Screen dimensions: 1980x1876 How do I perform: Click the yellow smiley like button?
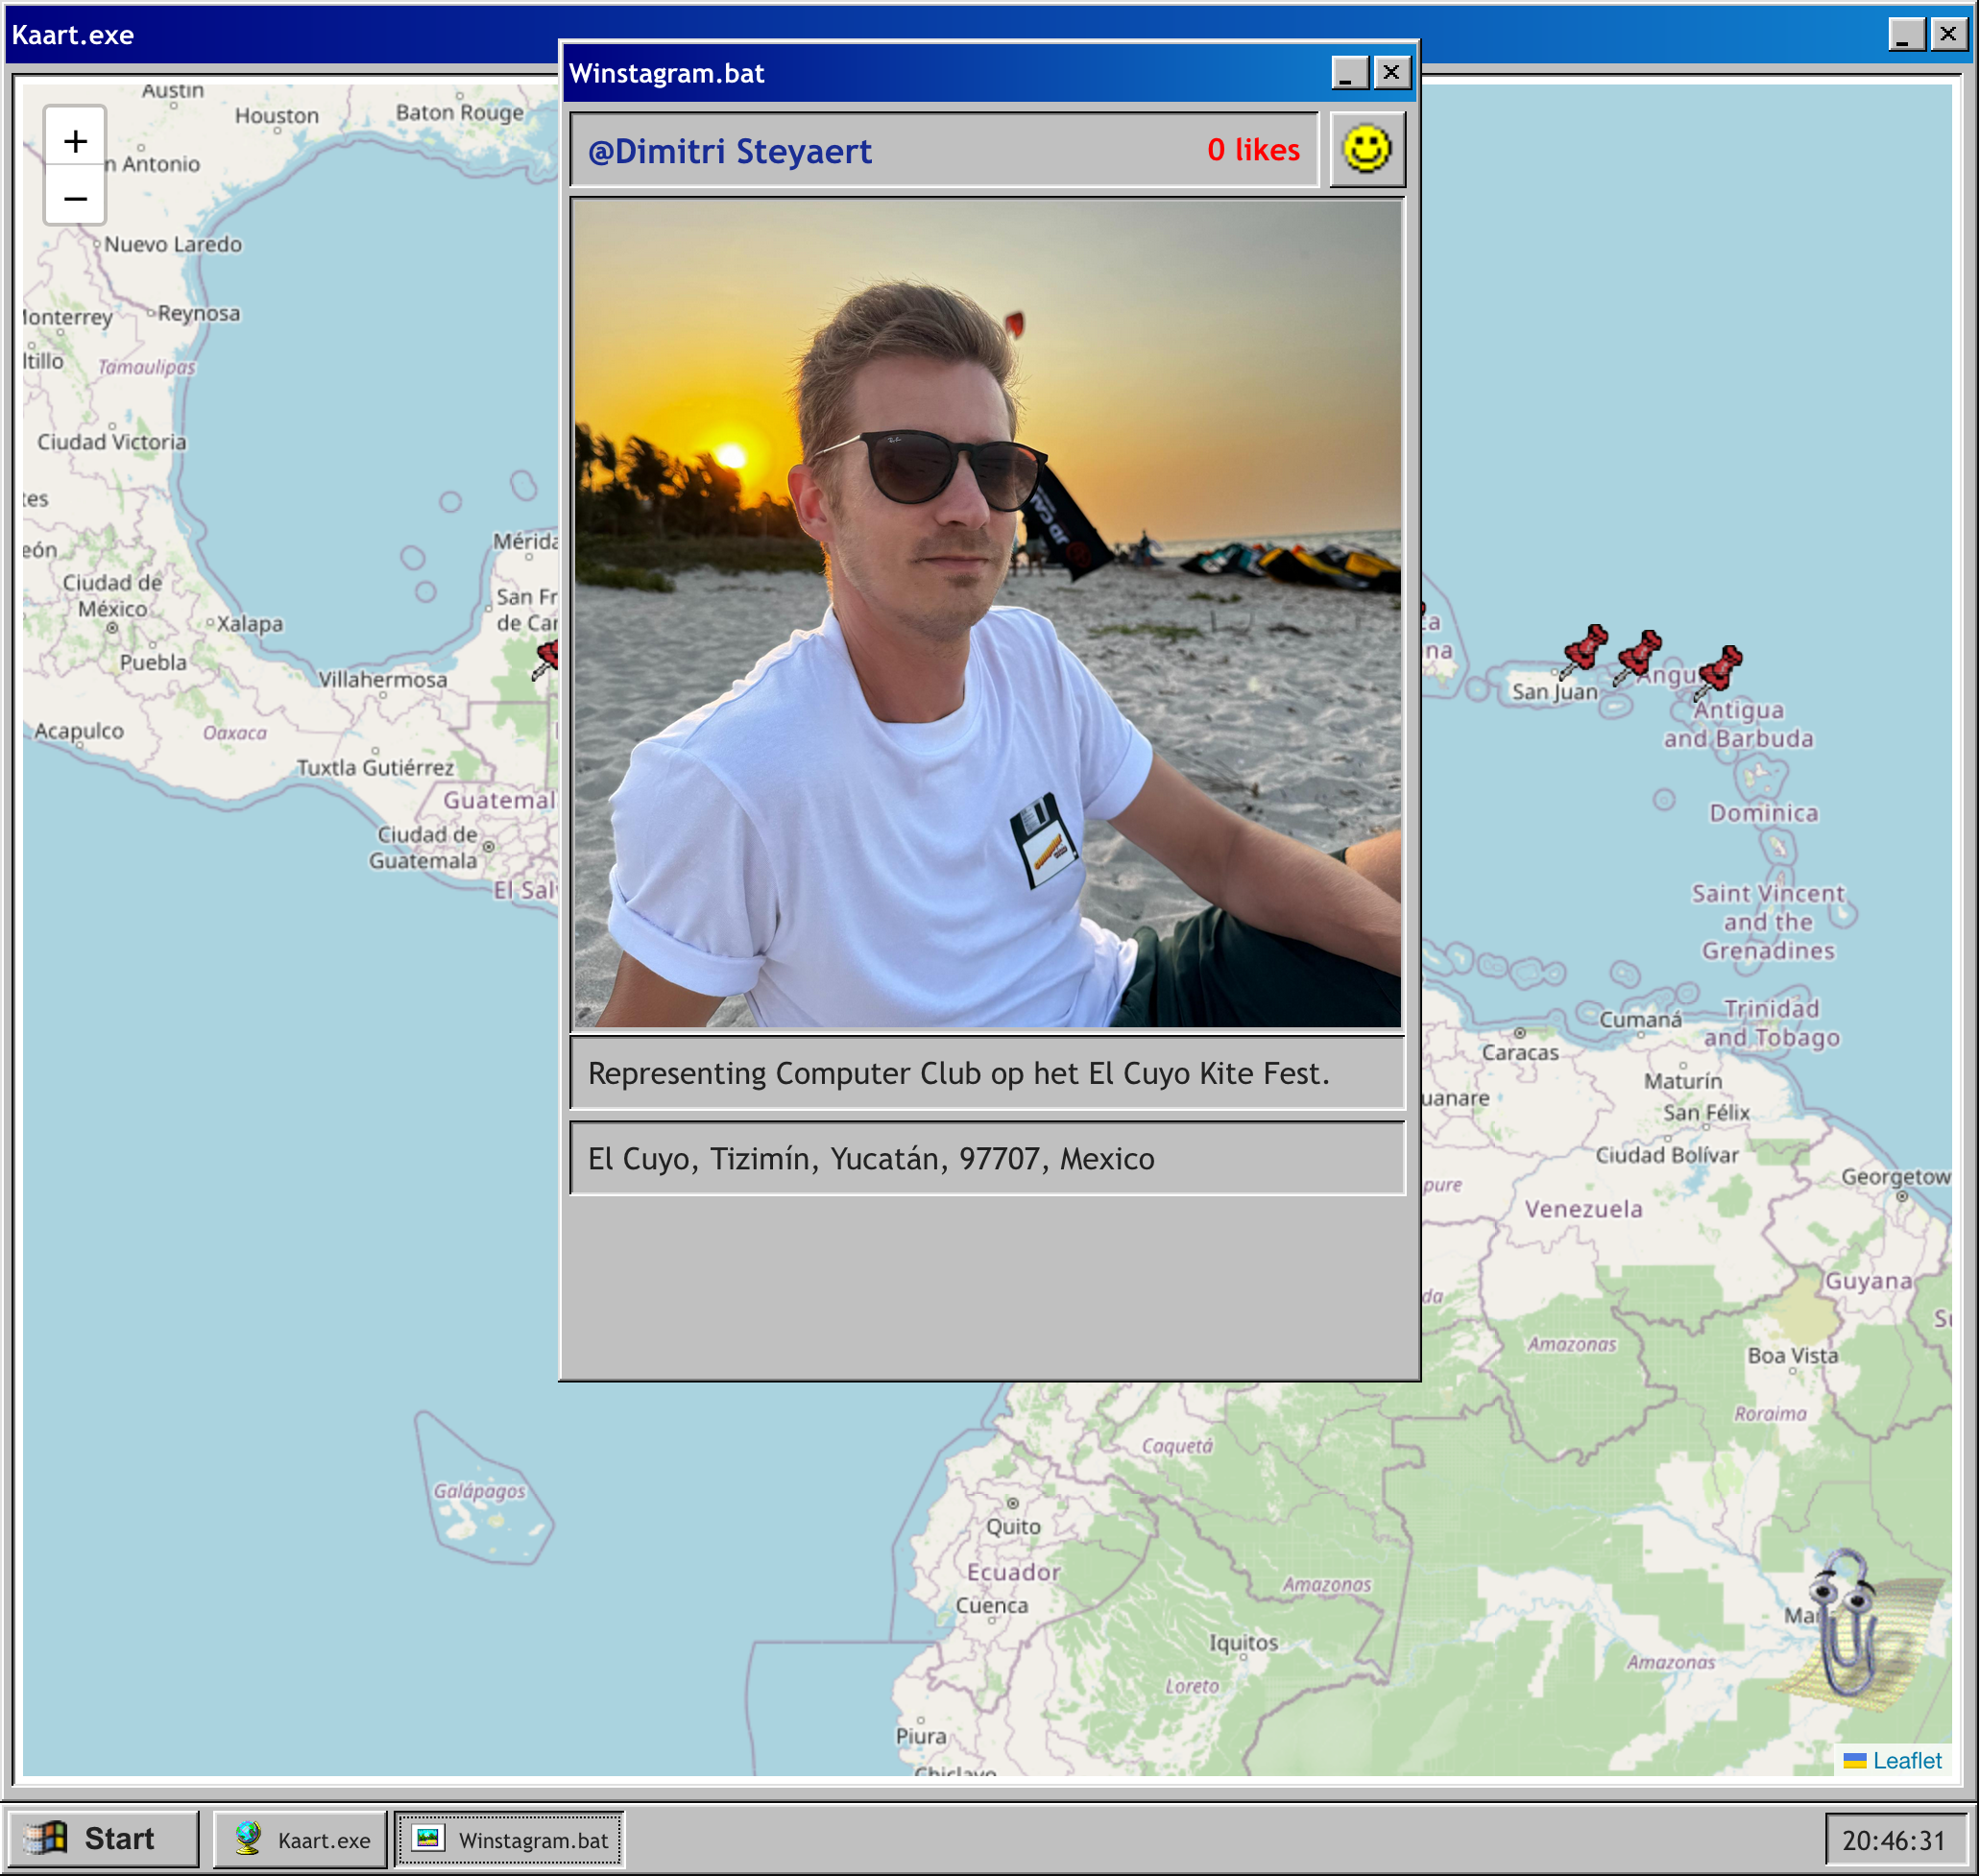coord(1366,150)
